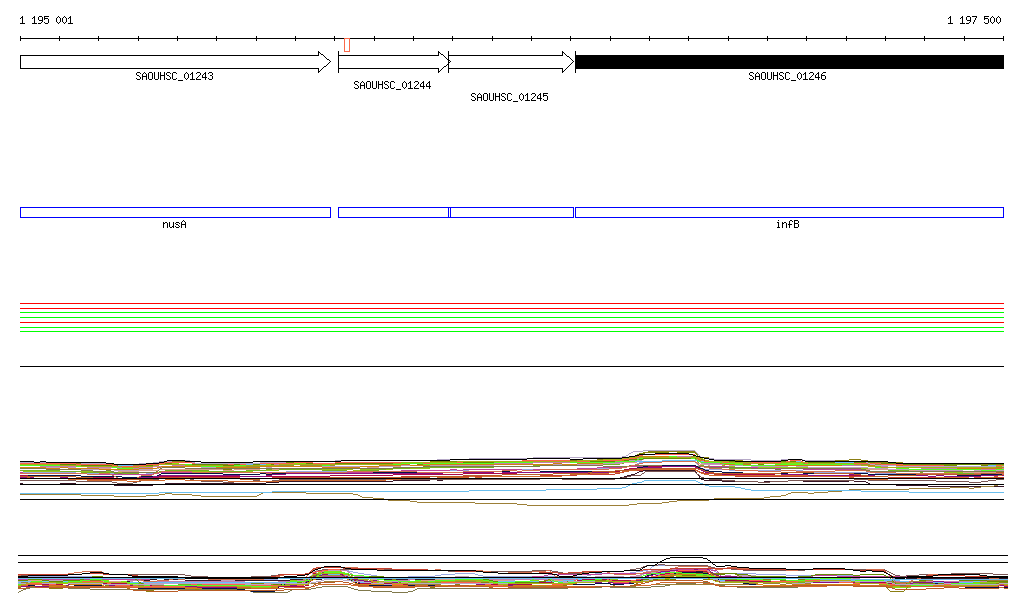Screen dimensions: 1024x611
Task: Select the SAOUHSC_01244 gene arrow
Action: coord(393,62)
